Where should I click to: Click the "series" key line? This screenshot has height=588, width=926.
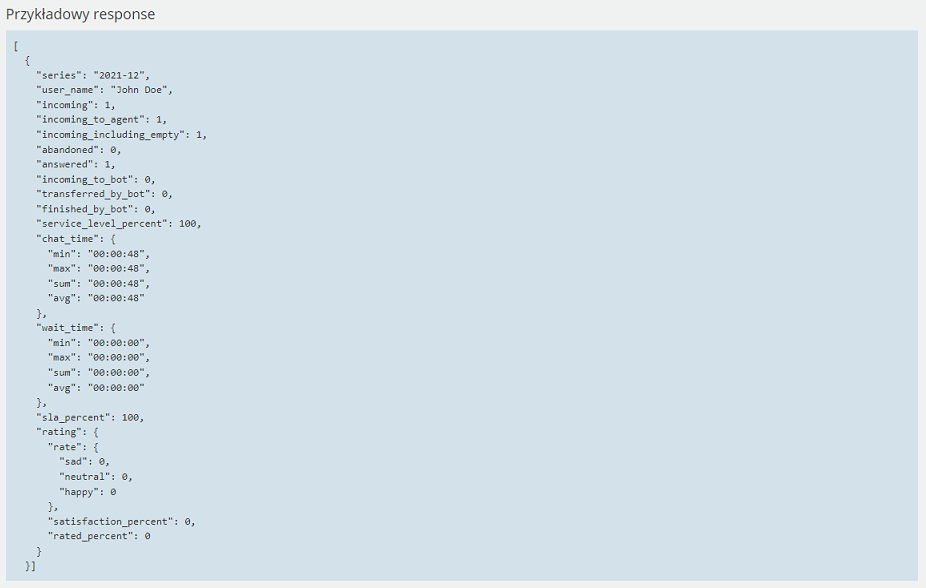pos(93,76)
